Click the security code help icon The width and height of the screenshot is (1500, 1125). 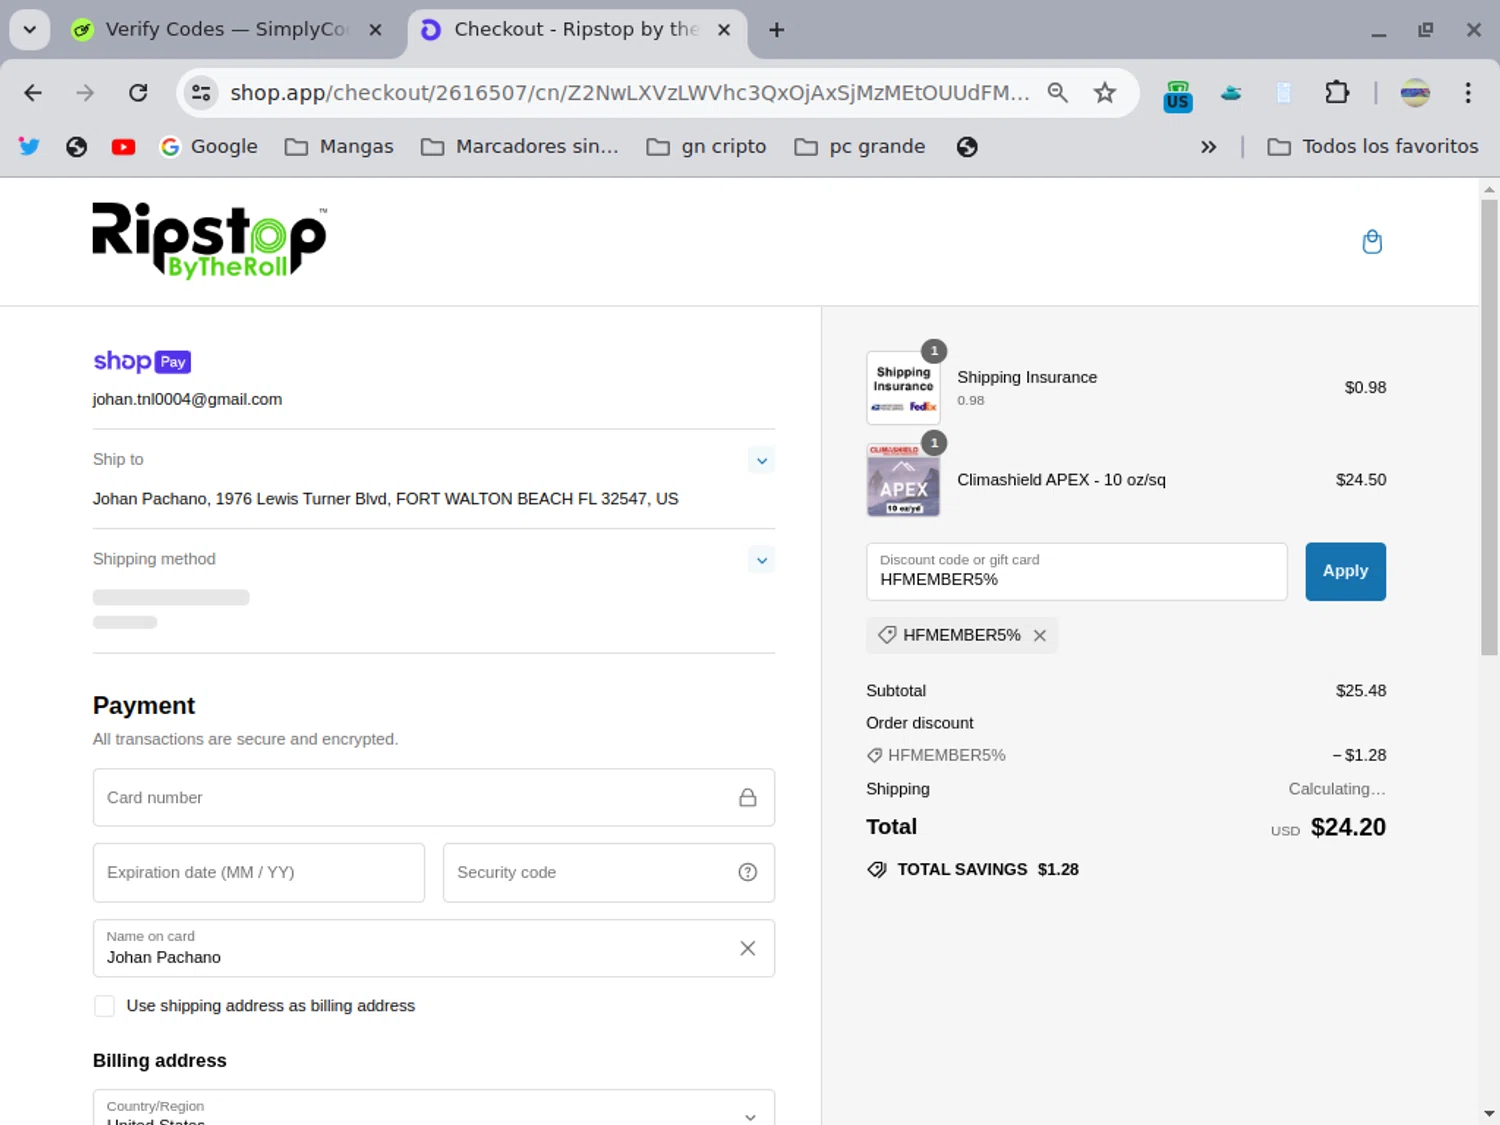click(x=747, y=872)
